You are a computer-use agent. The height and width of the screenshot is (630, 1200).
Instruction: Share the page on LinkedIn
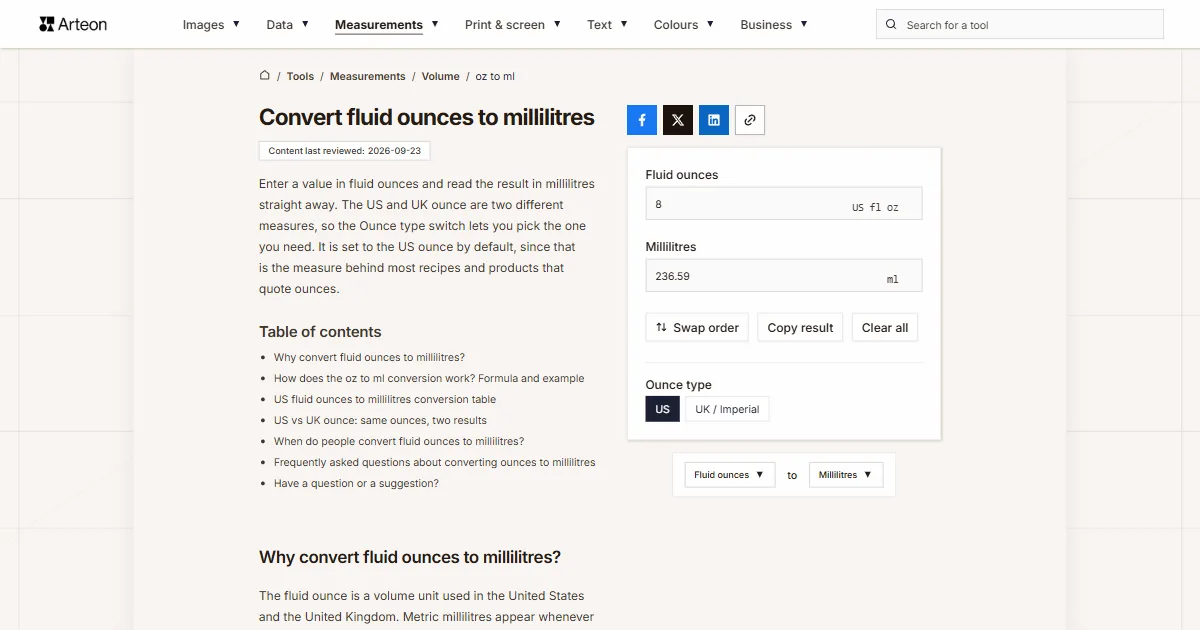coord(714,120)
